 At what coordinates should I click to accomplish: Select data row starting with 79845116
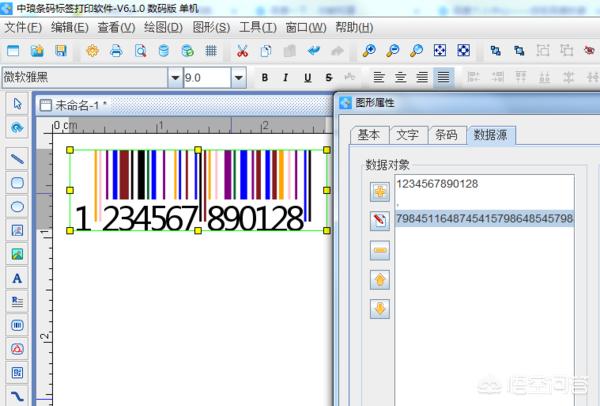484,218
